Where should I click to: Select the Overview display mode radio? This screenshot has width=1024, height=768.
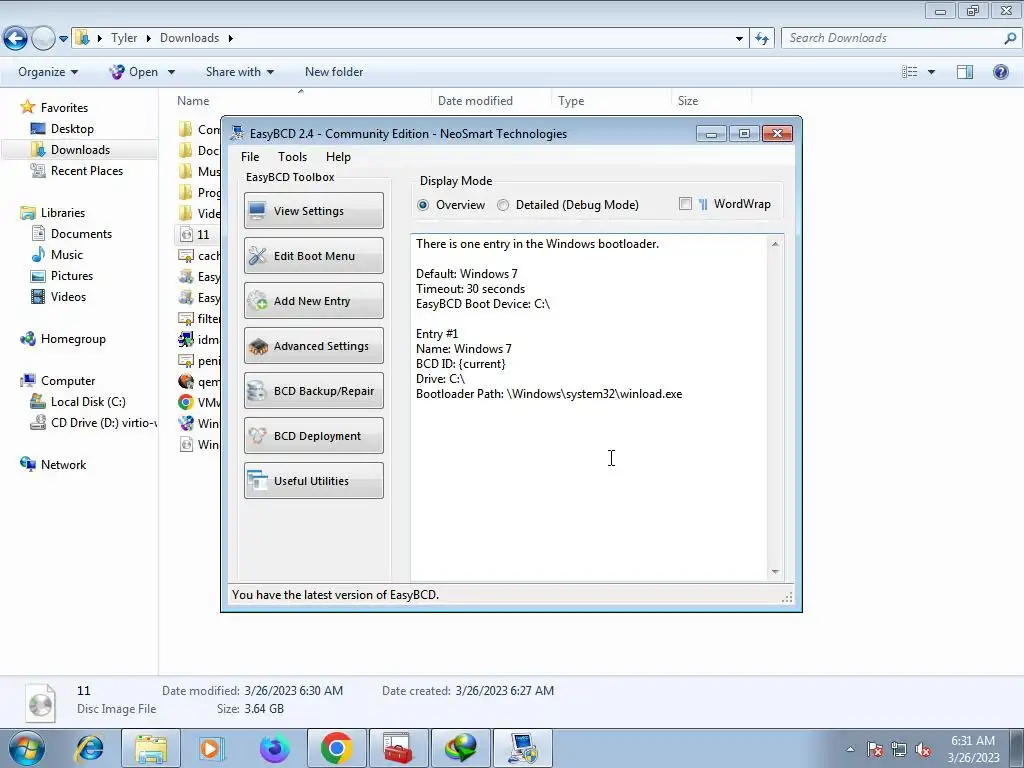(423, 205)
